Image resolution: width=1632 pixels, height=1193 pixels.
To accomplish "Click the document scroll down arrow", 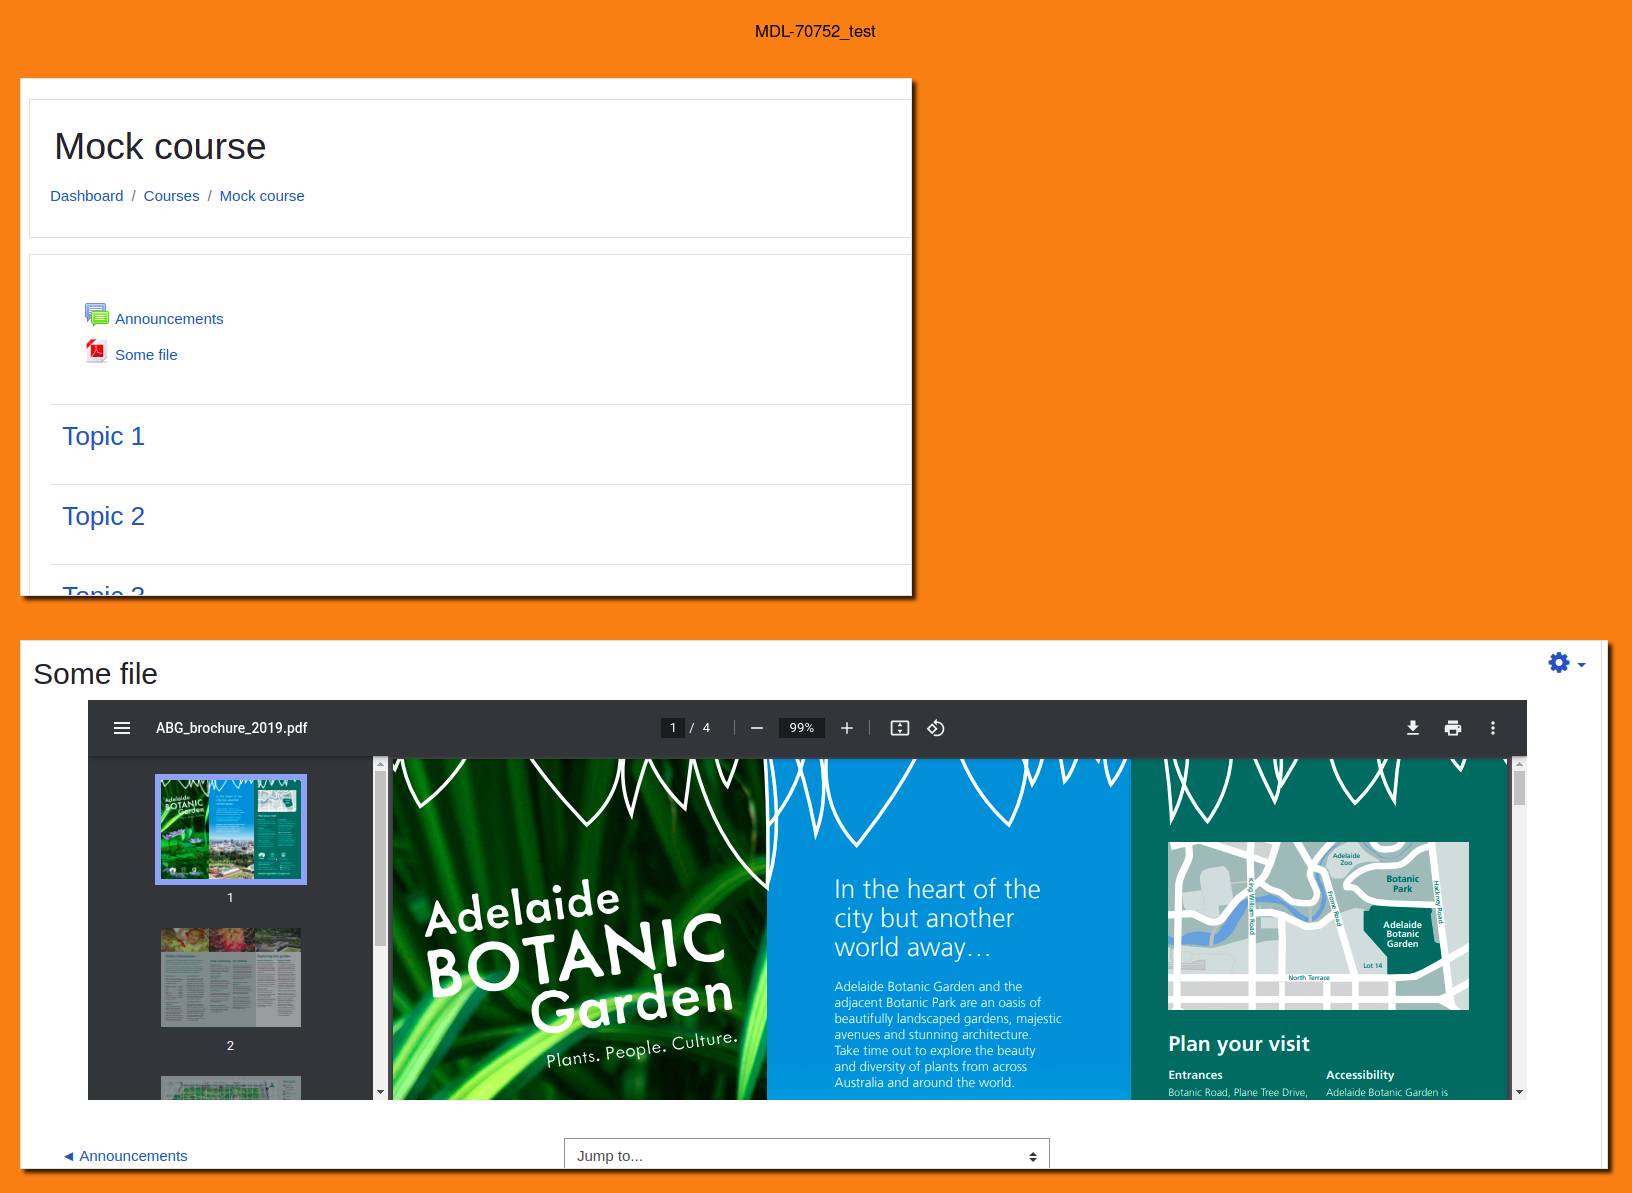I will (x=1519, y=1092).
